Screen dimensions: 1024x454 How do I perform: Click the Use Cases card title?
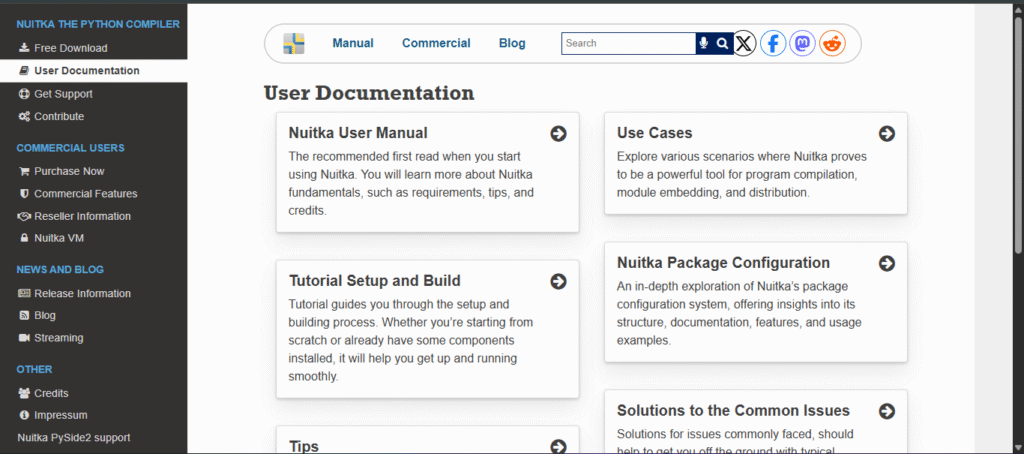point(654,133)
